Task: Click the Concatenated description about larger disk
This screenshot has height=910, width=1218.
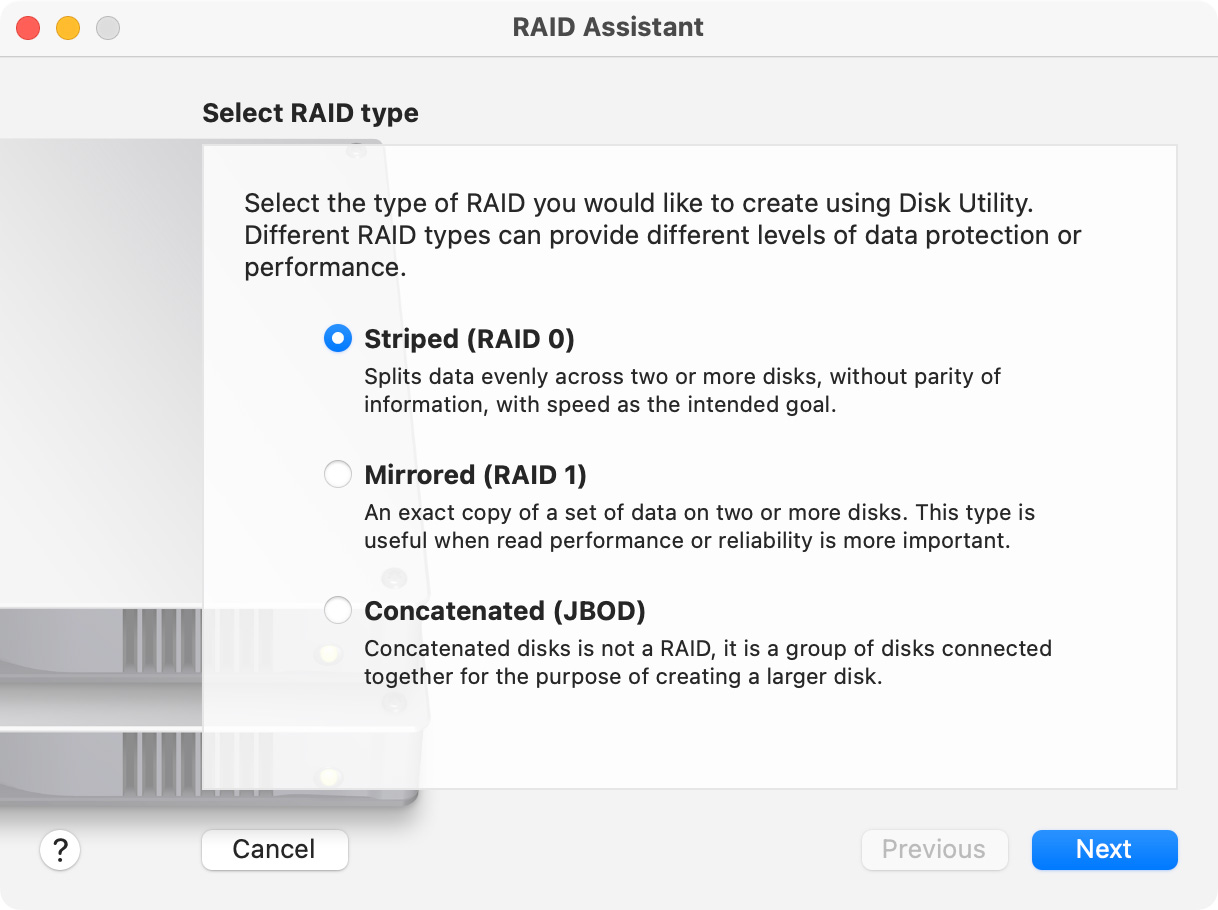Action: pyautogui.click(x=708, y=662)
